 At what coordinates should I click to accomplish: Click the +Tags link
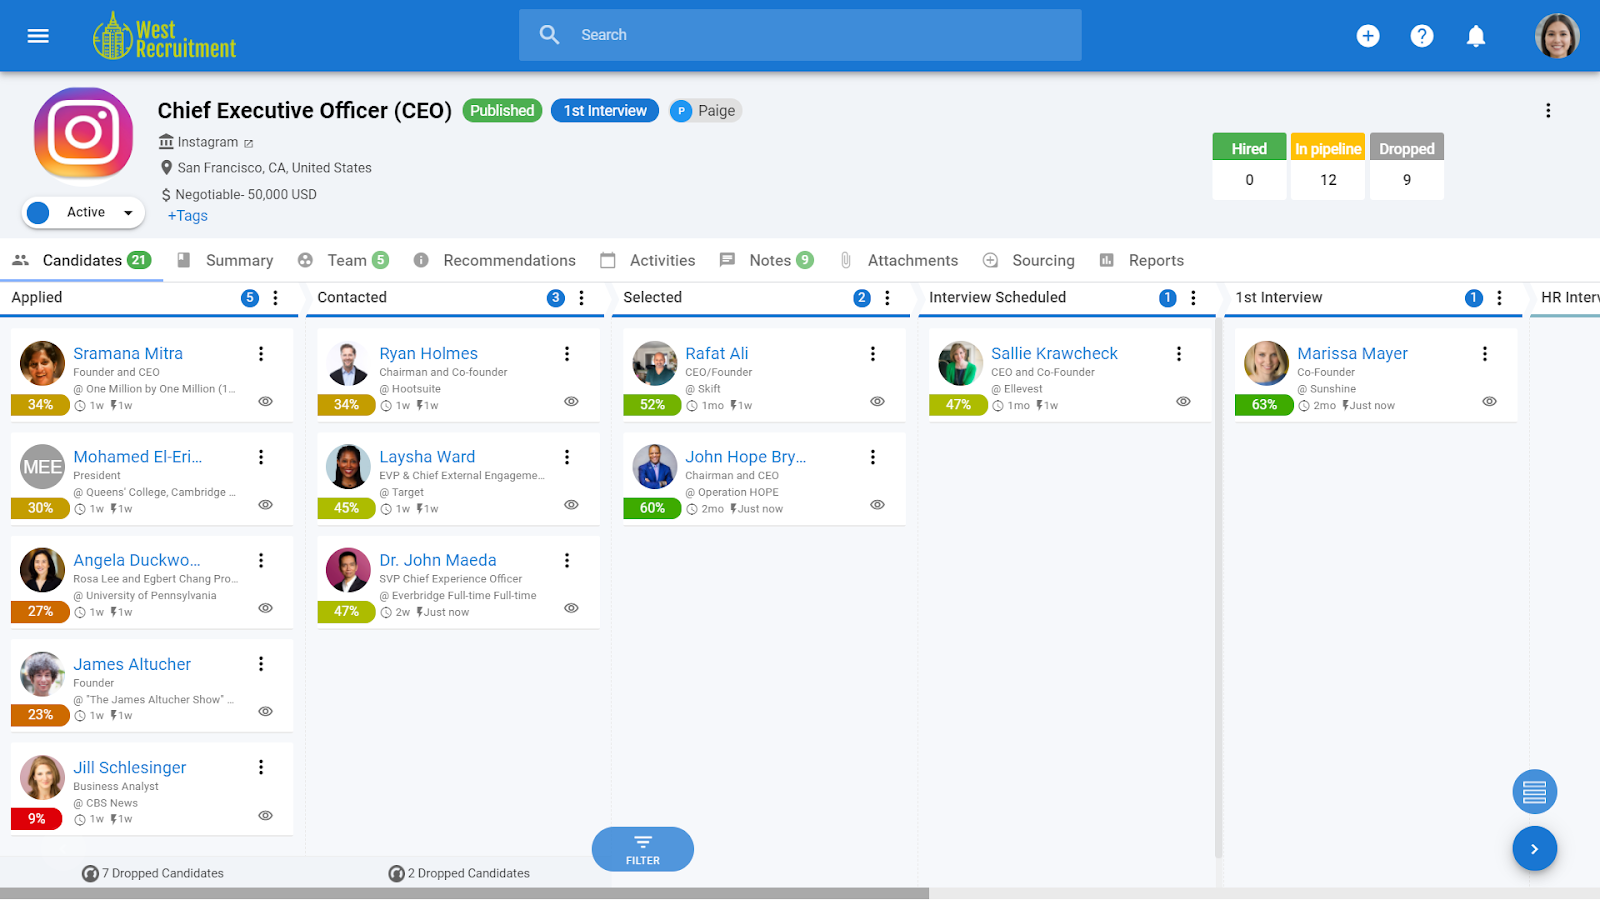click(x=187, y=215)
